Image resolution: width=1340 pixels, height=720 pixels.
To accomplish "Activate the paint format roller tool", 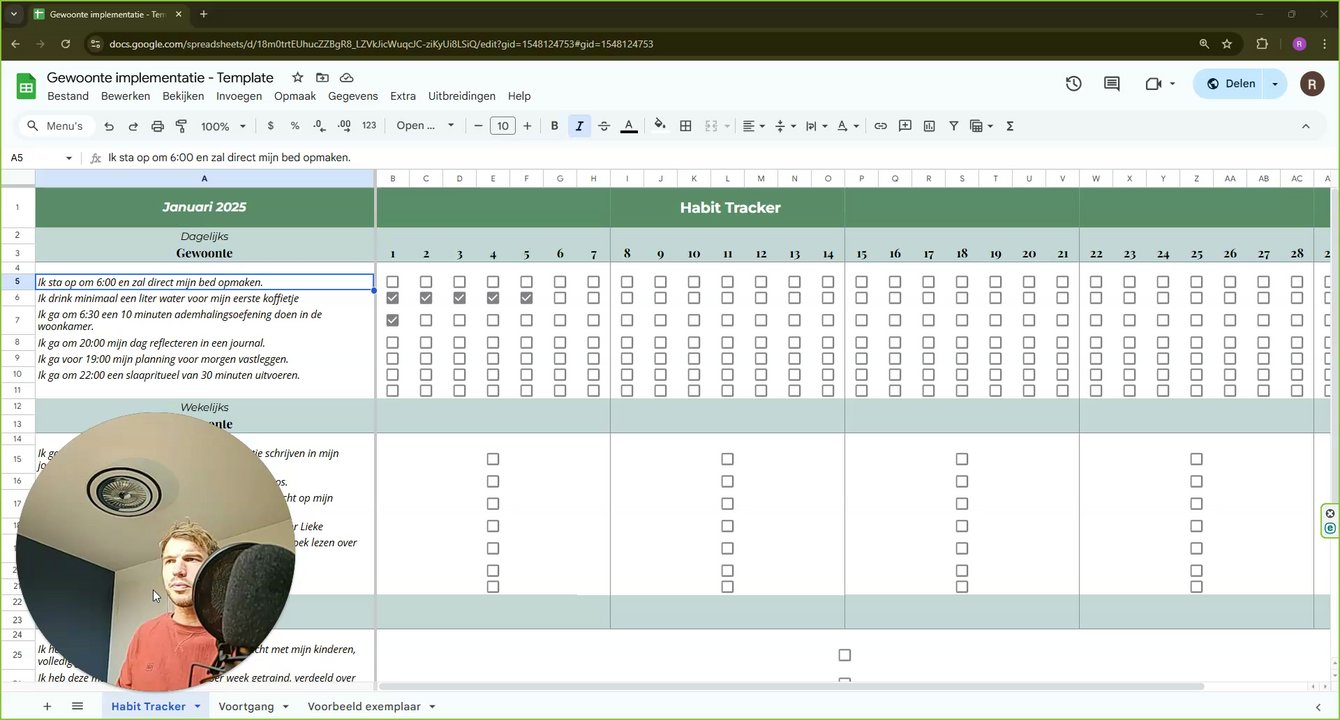I will [x=181, y=126].
